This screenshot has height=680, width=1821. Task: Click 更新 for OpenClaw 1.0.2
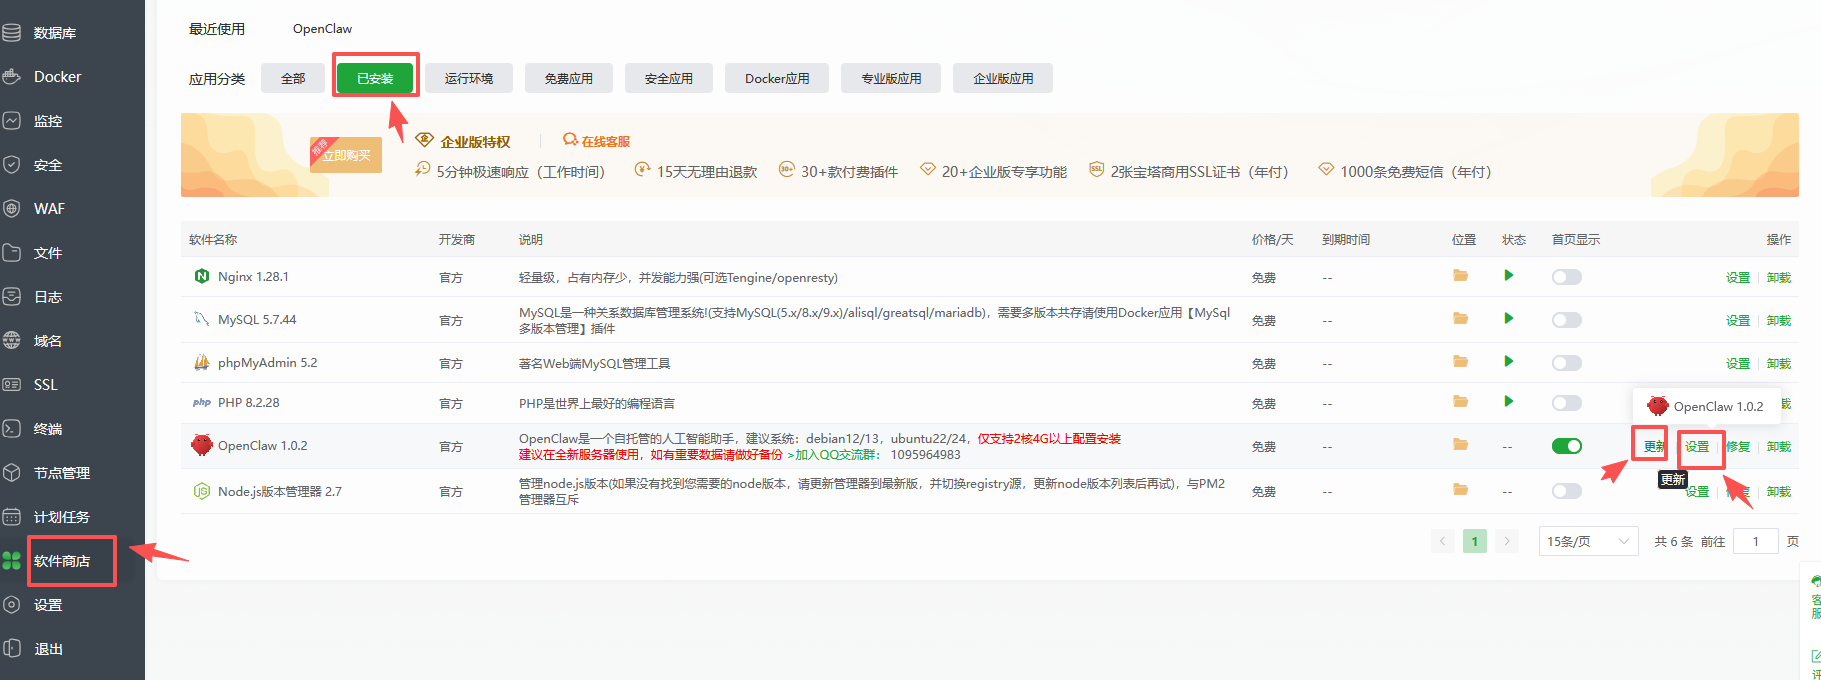(x=1653, y=446)
